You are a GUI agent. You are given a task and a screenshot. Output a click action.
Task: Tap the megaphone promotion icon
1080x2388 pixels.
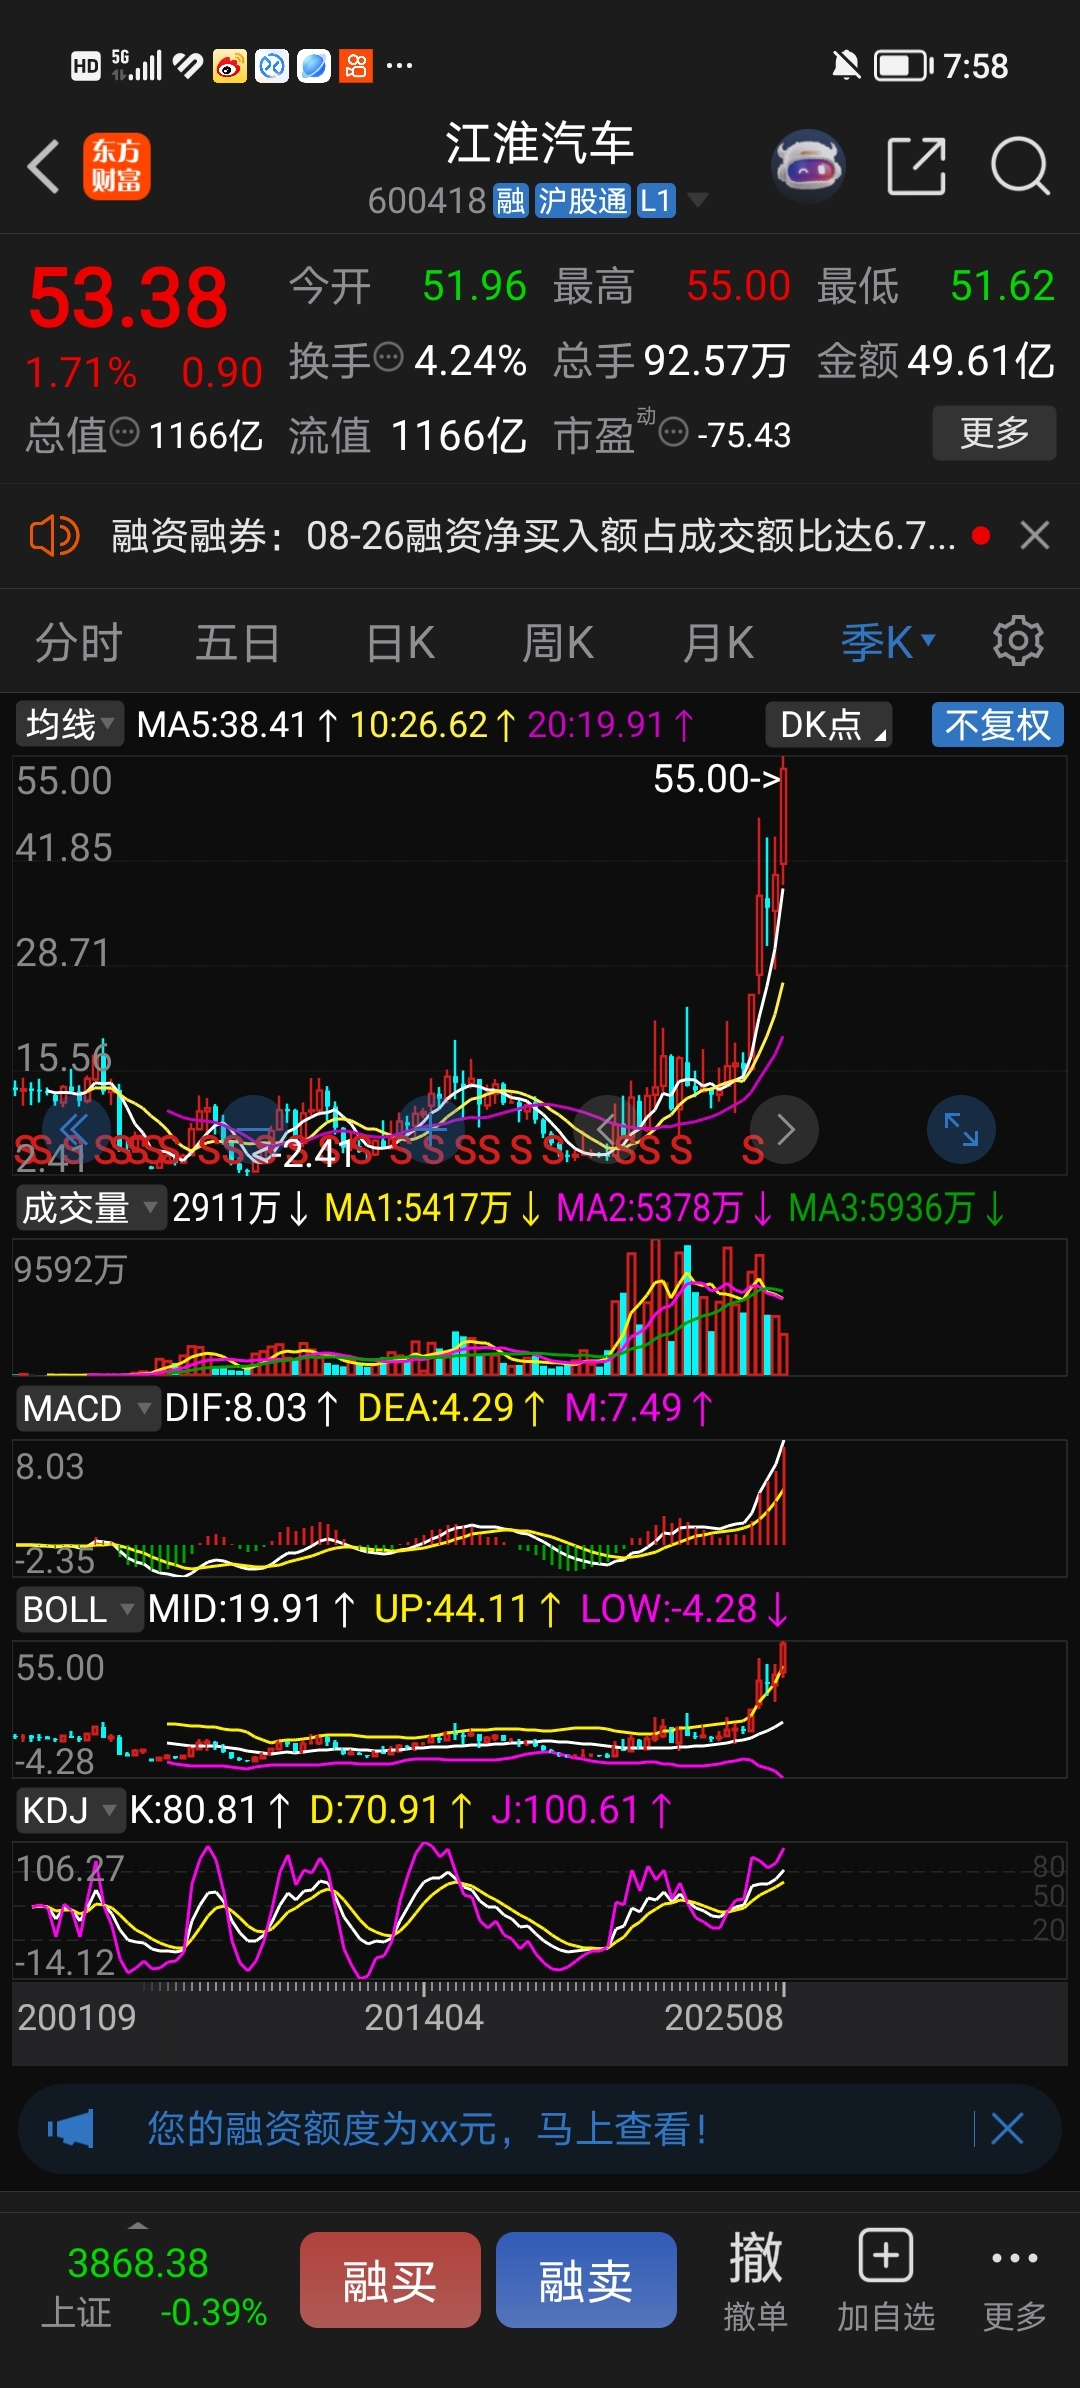pos(71,2129)
